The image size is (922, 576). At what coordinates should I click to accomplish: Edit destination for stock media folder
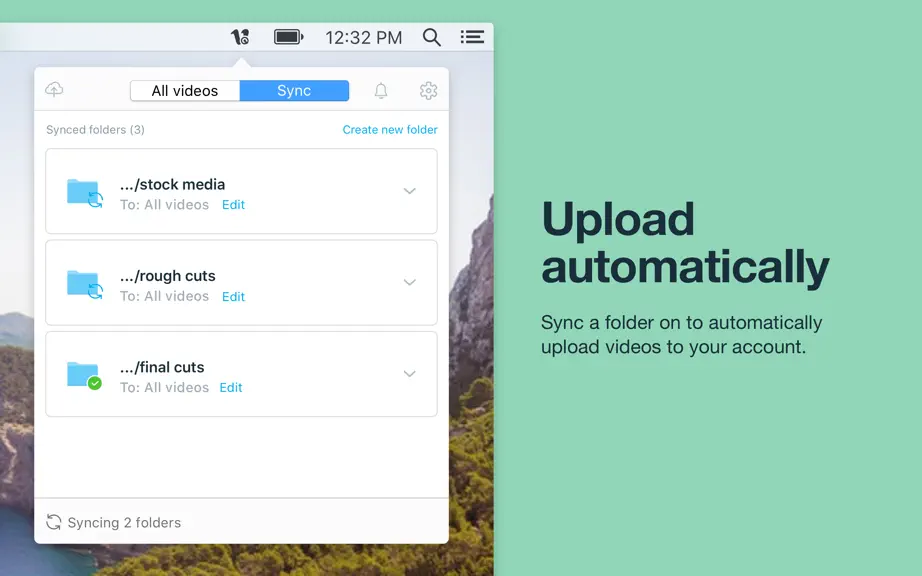(233, 205)
